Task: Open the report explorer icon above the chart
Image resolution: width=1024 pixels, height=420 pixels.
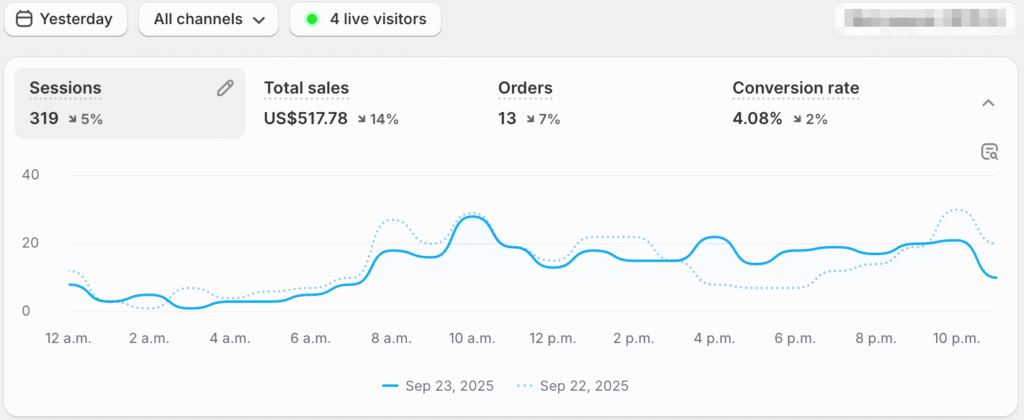Action: (989, 152)
